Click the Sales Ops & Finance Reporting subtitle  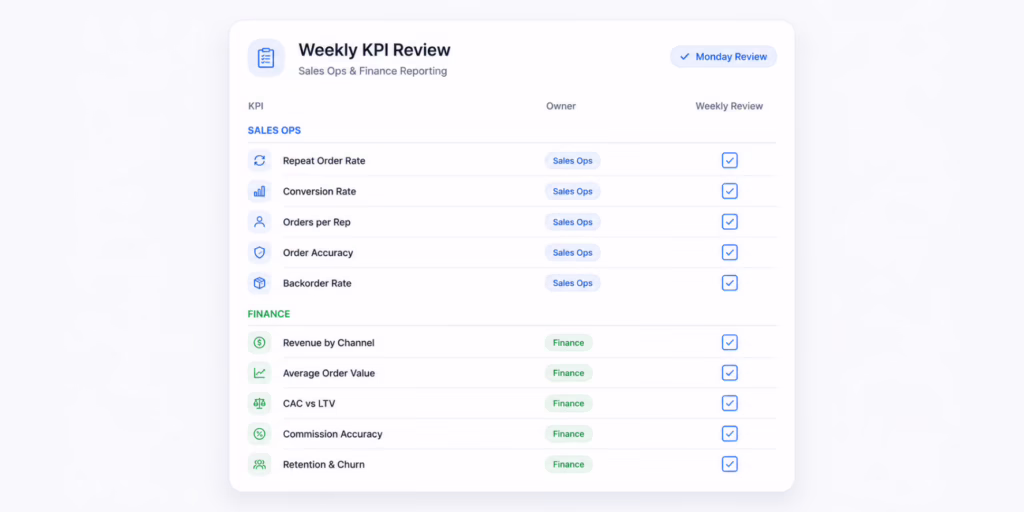click(x=373, y=71)
